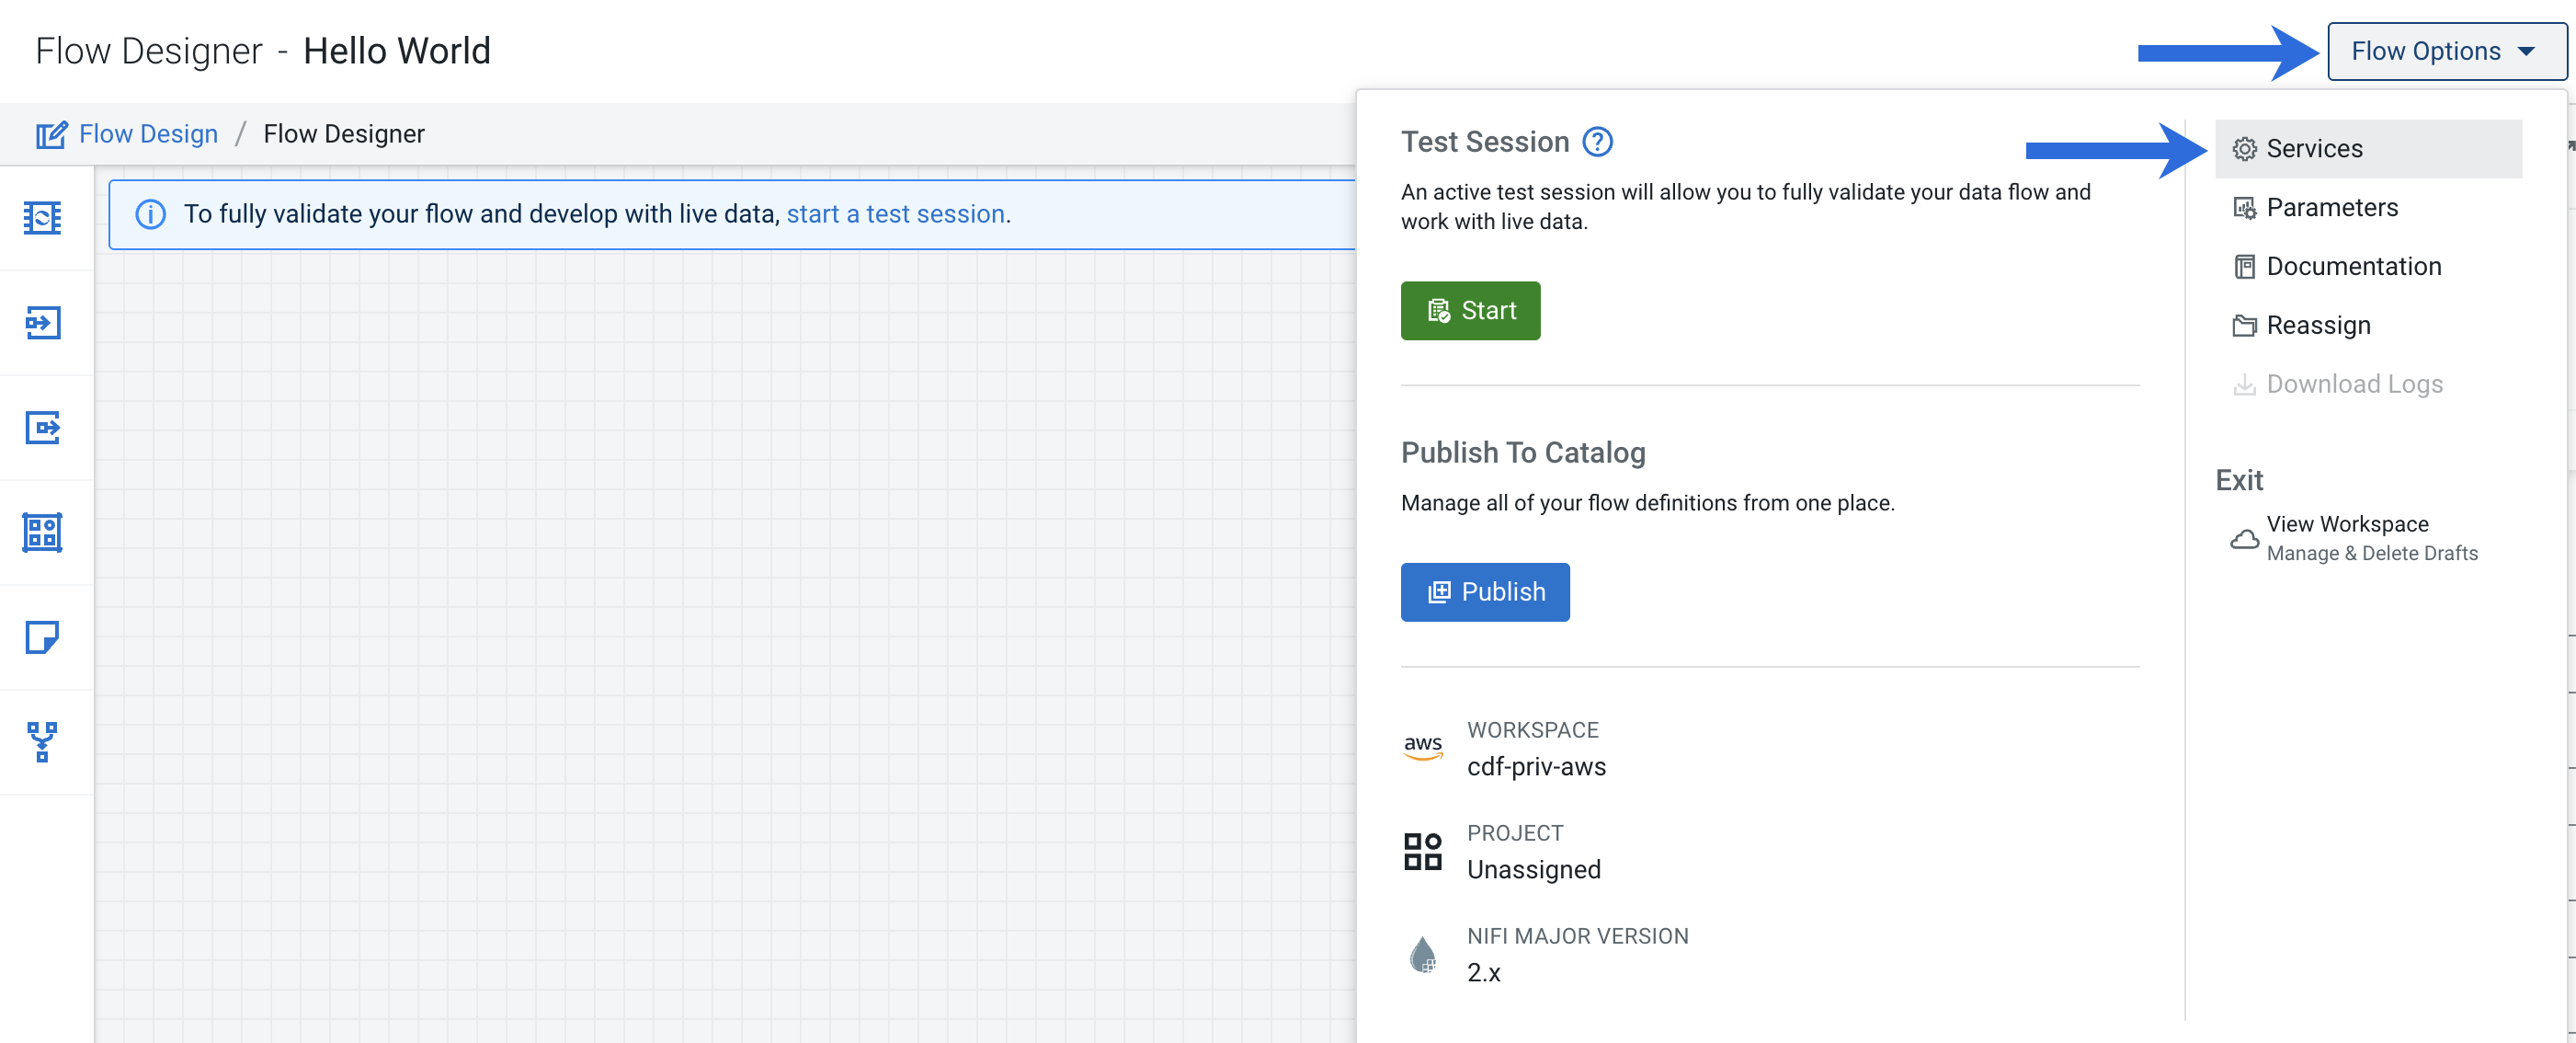The height and width of the screenshot is (1043, 2576).
Task: Click the Processor icon in left sidebar
Action: 42,217
